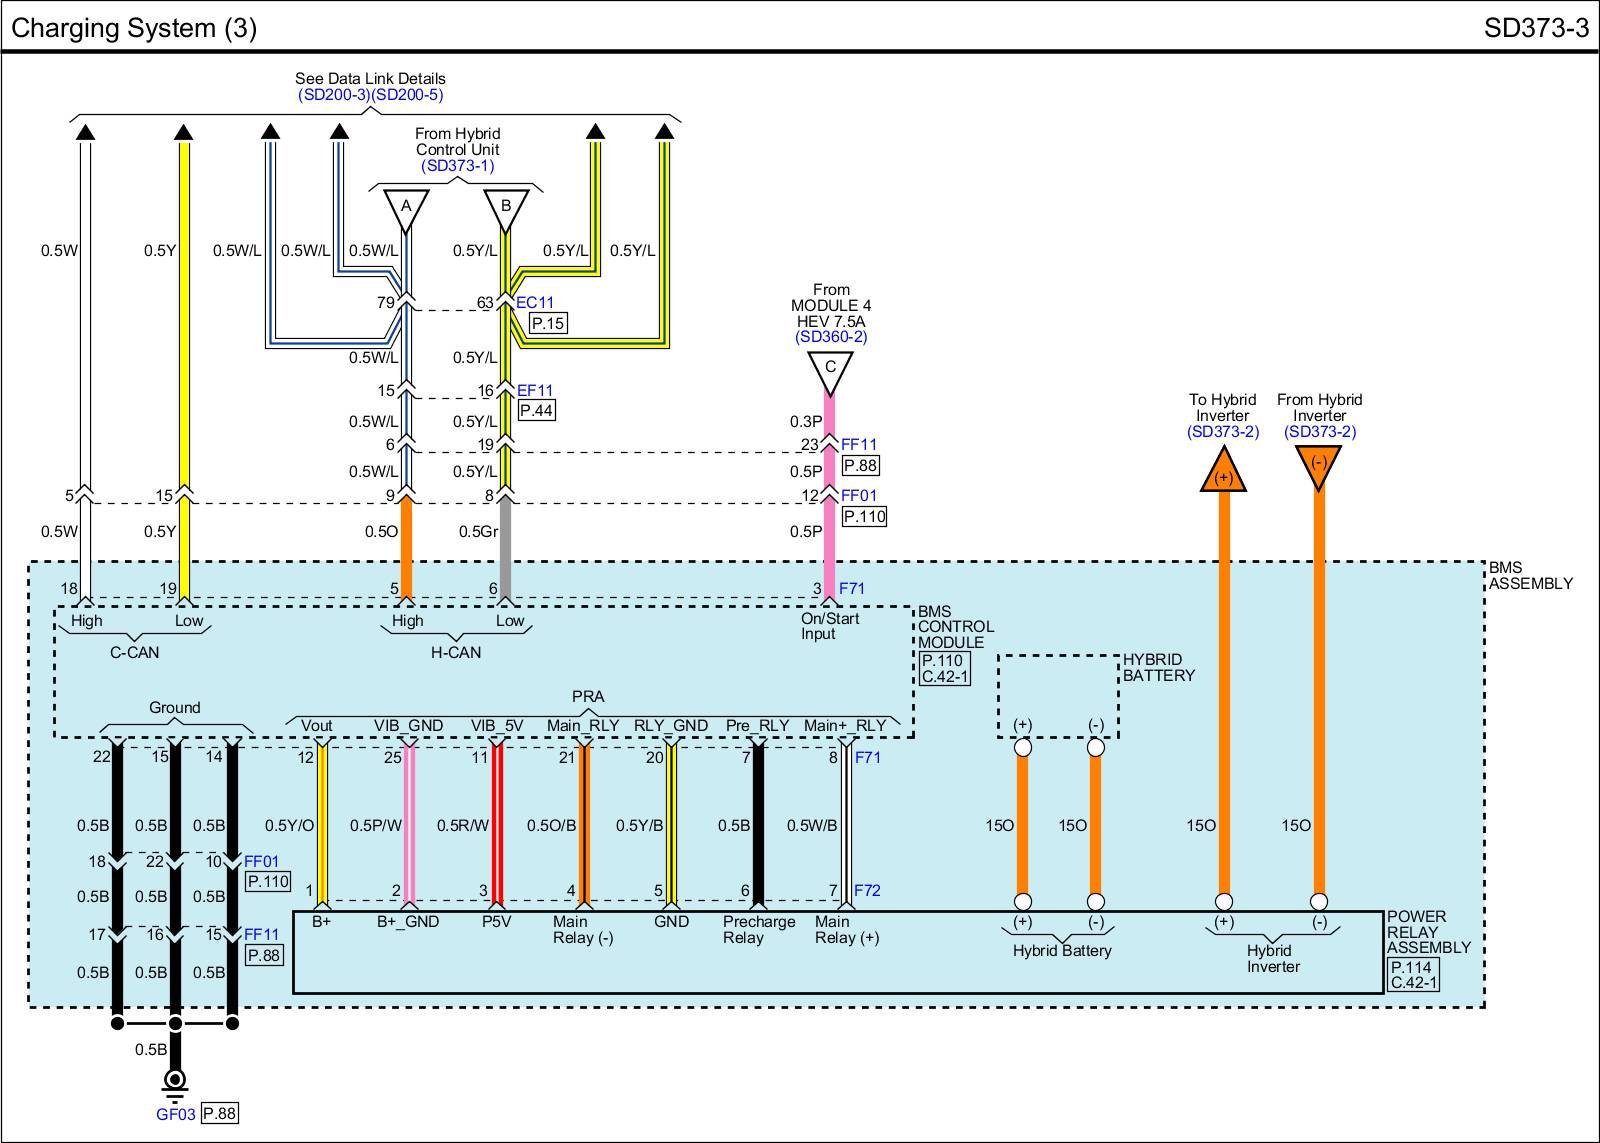Click the P.44 page reference box
This screenshot has height=1143, width=1600.
pyautogui.click(x=536, y=411)
